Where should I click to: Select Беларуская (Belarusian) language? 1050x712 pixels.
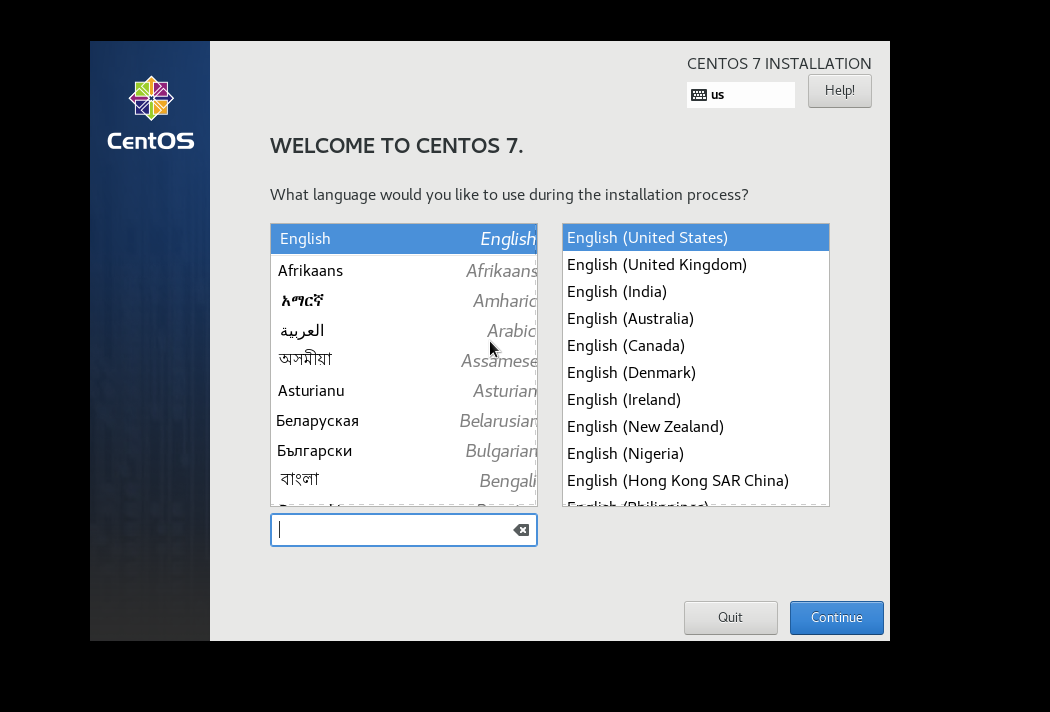[404, 421]
